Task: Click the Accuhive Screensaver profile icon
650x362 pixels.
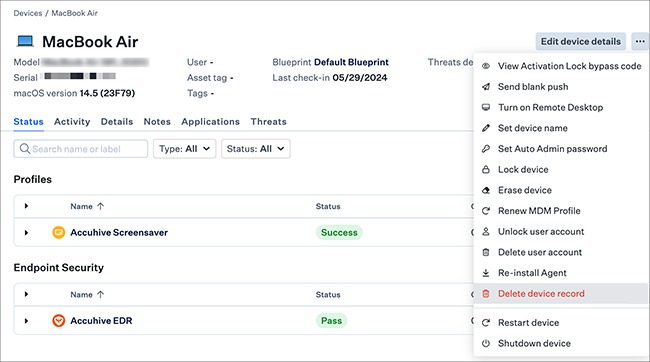Action: 58,232
